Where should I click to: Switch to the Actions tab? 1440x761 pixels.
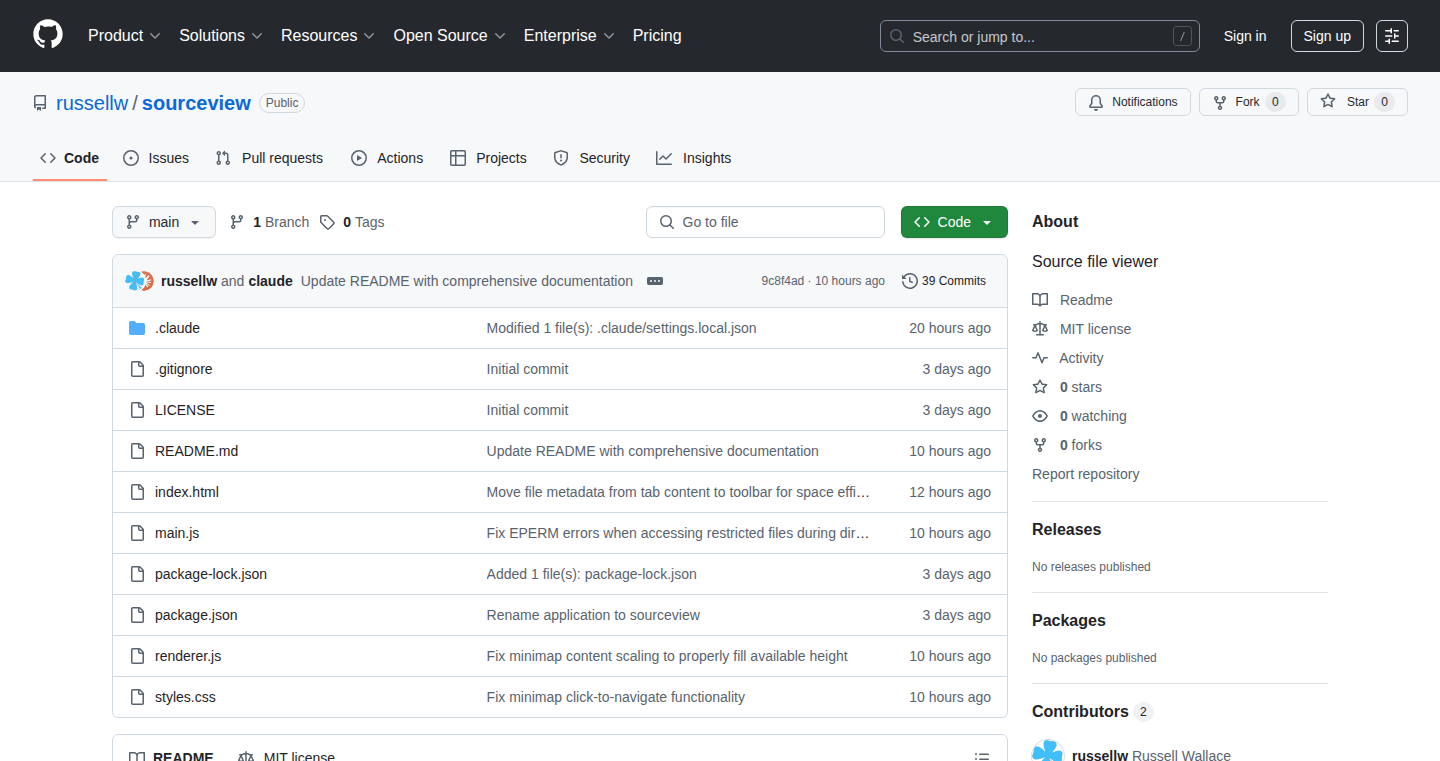click(387, 158)
